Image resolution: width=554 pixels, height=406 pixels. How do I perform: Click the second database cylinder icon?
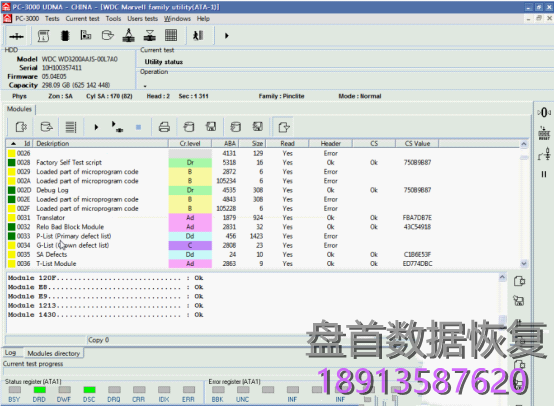(x=235, y=127)
